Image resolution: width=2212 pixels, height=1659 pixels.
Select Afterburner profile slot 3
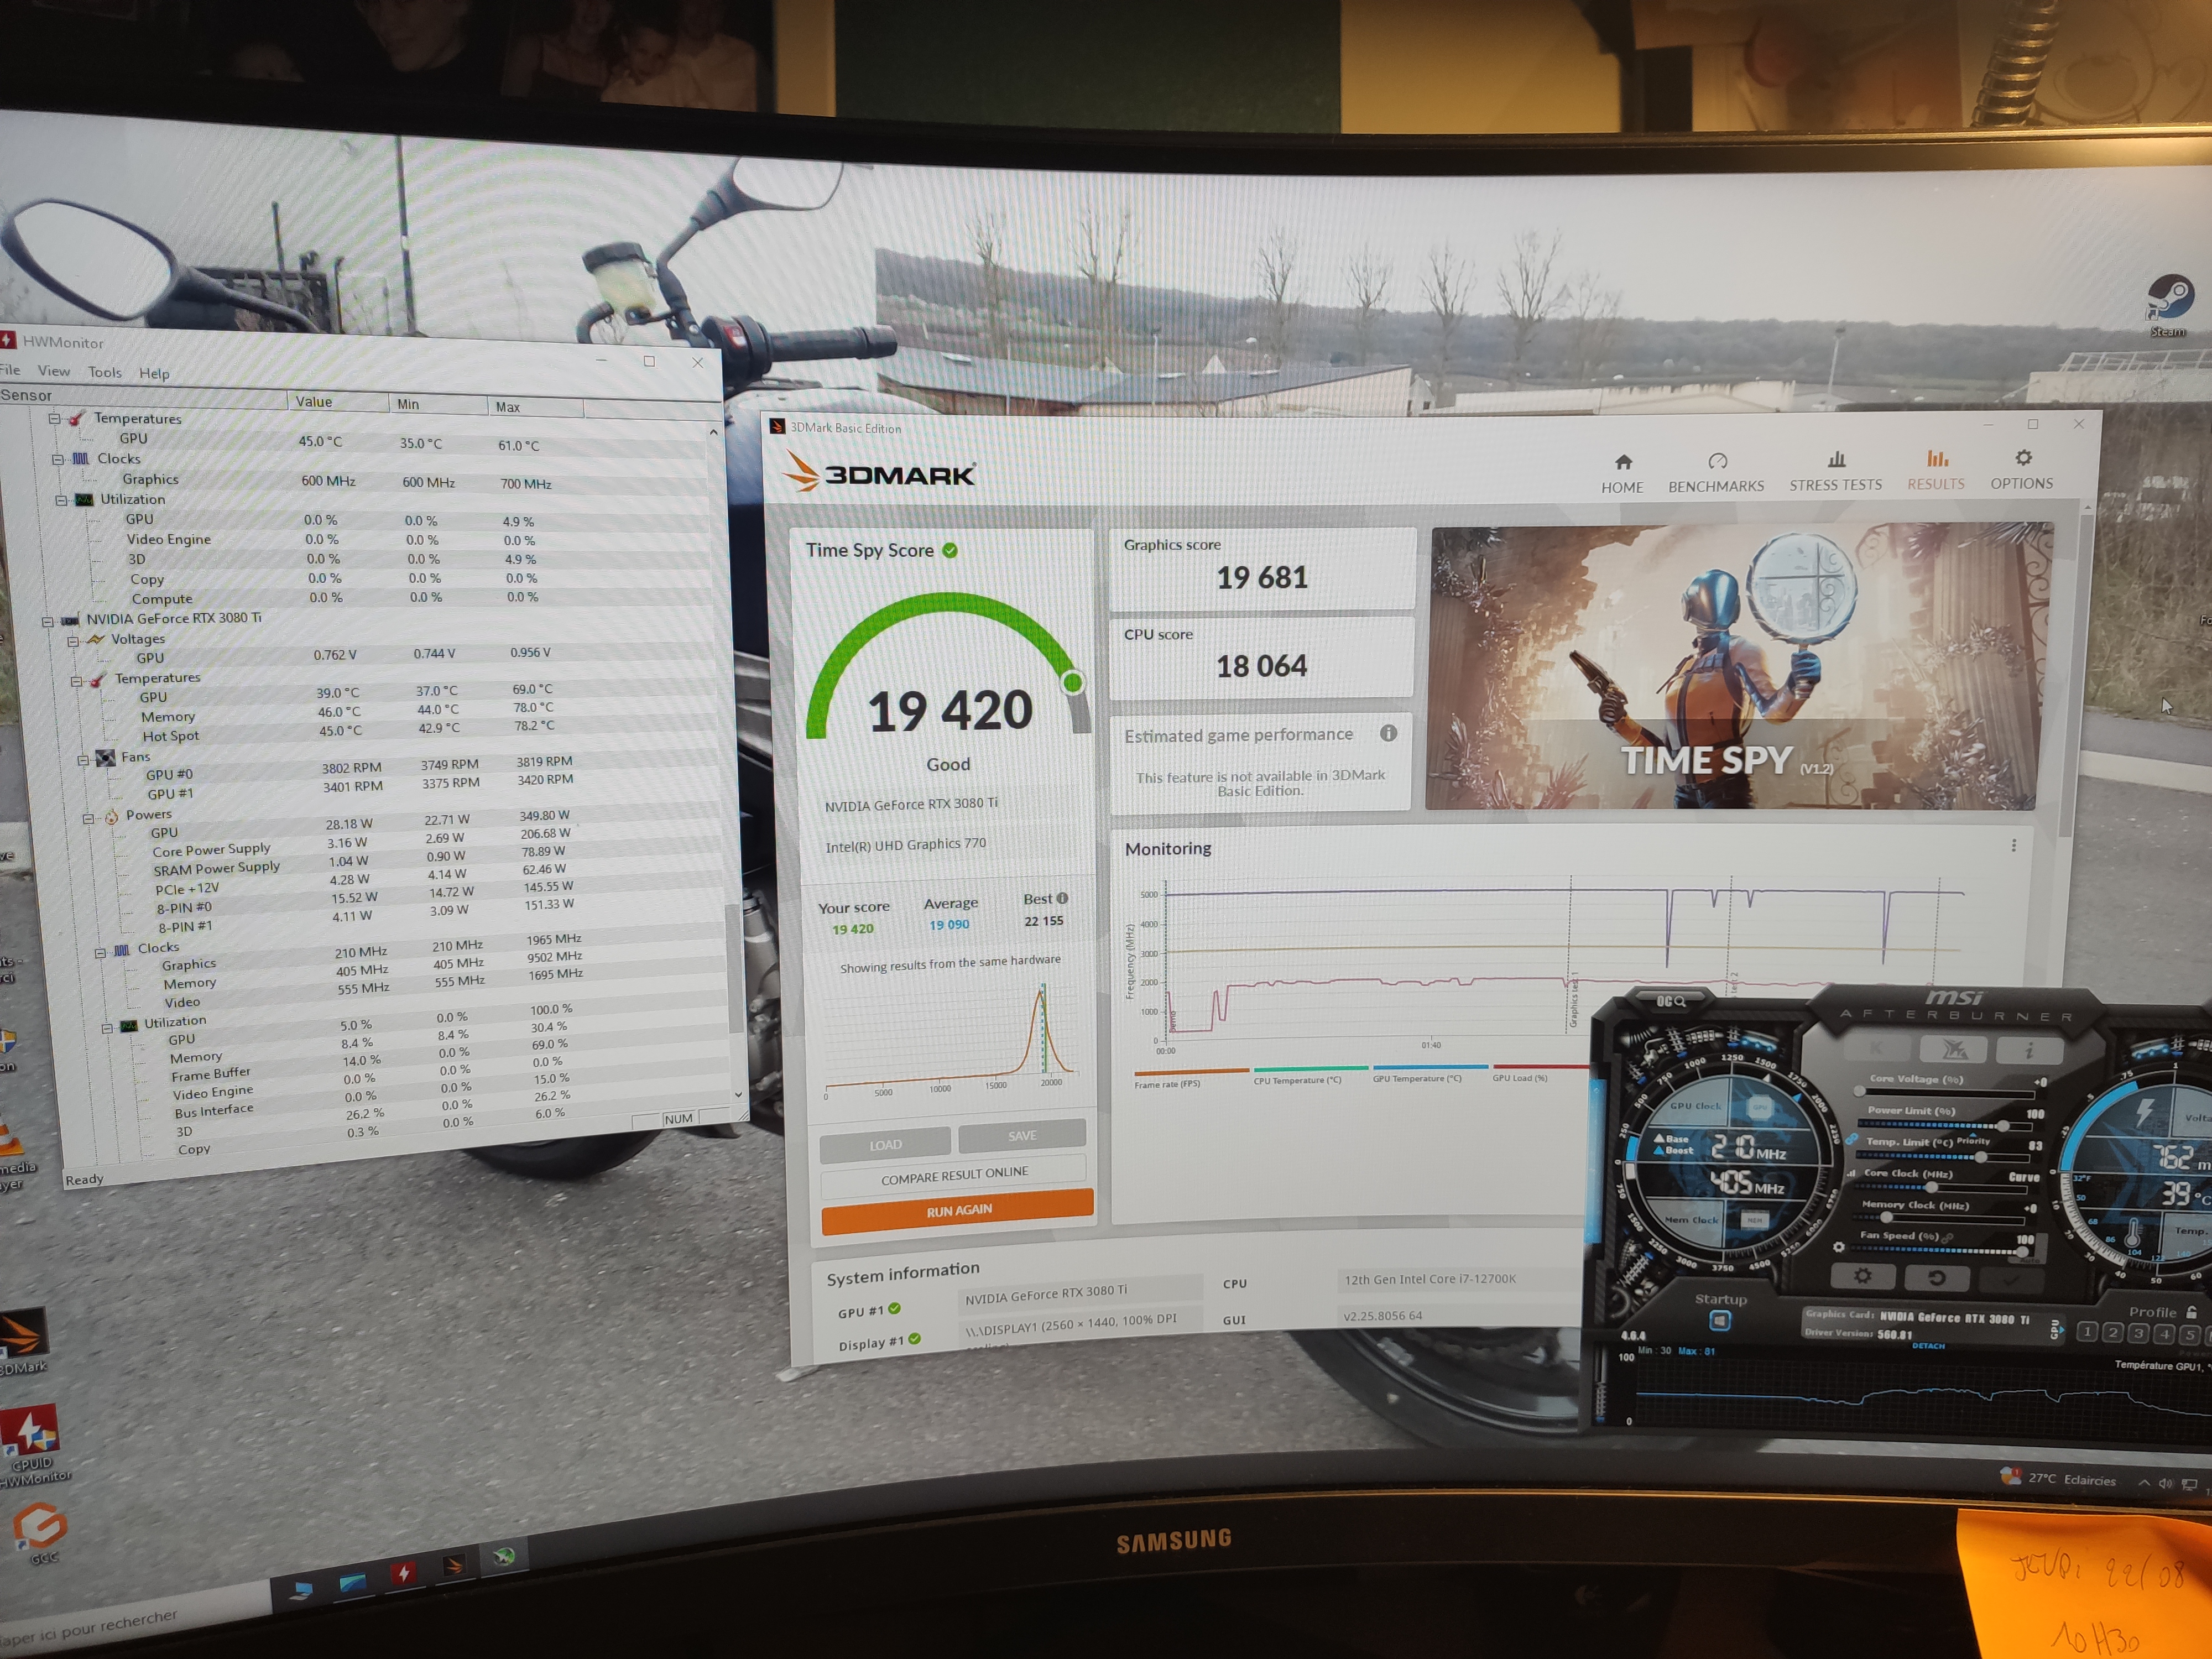(x=2139, y=1333)
